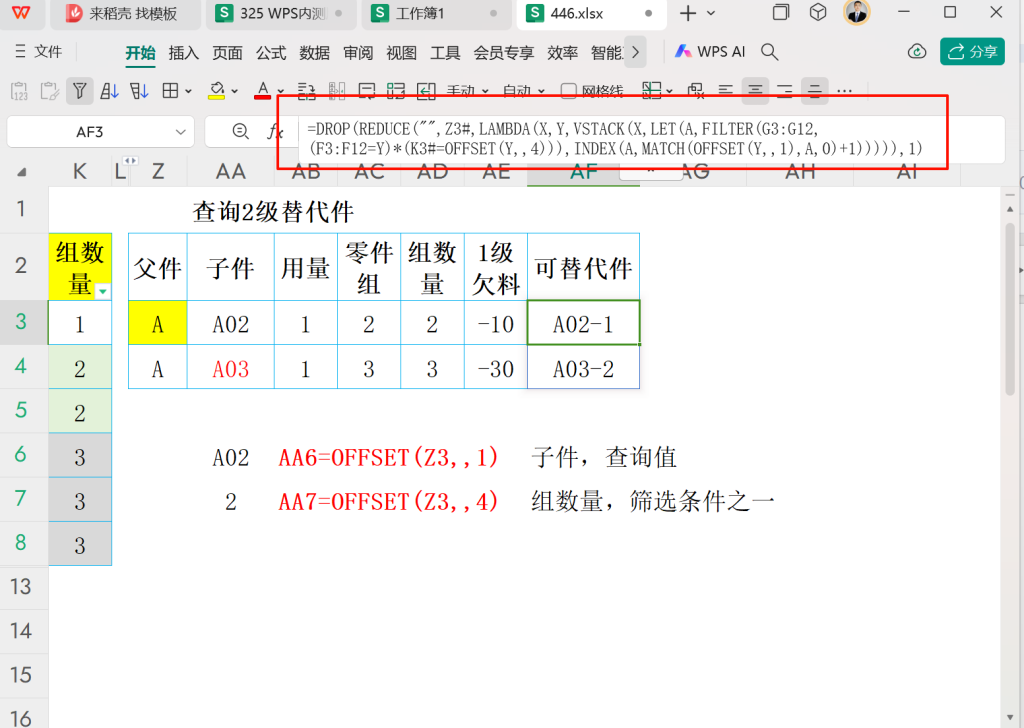The height and width of the screenshot is (728, 1024).
Task: Switch to the 页面 ribbon tab
Action: [x=227, y=53]
